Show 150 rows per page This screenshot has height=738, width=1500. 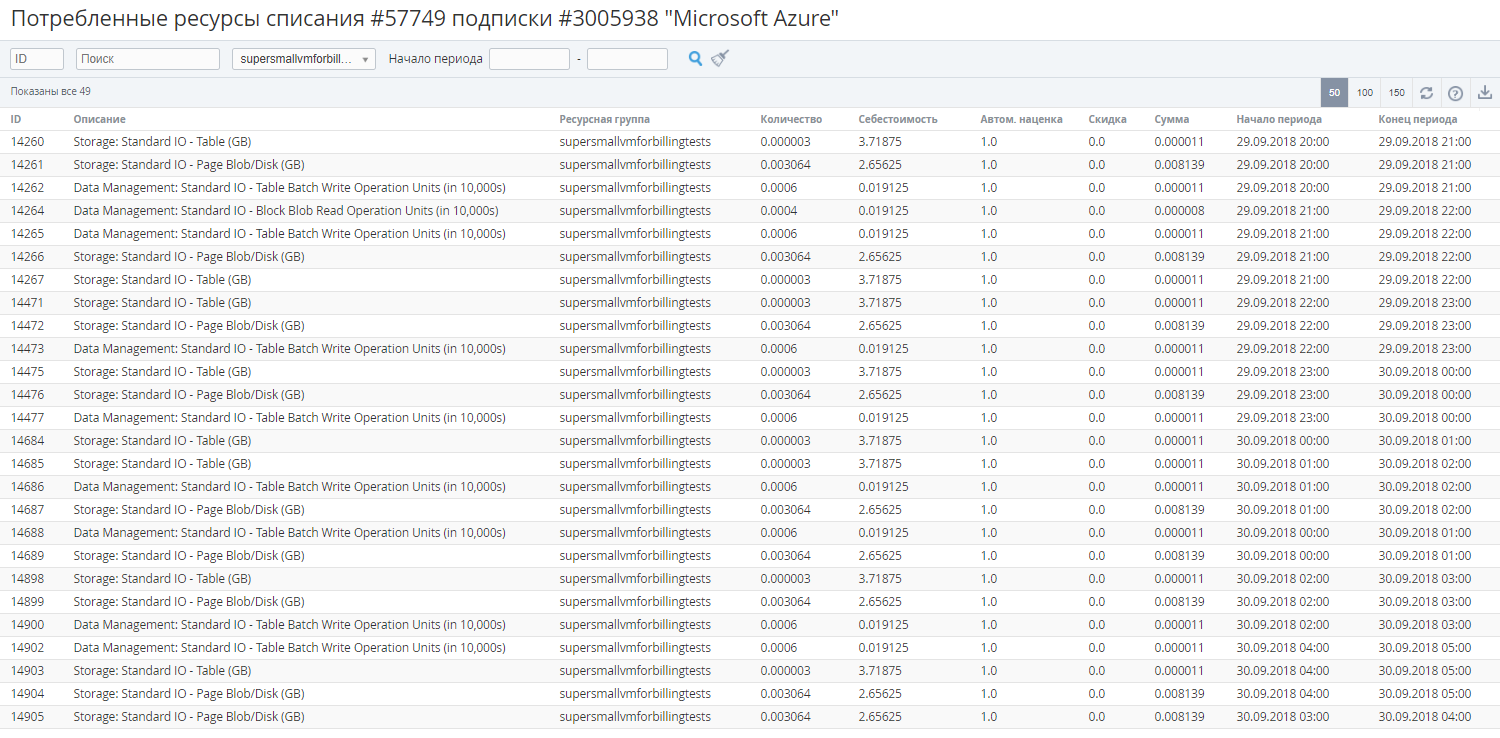[1397, 93]
